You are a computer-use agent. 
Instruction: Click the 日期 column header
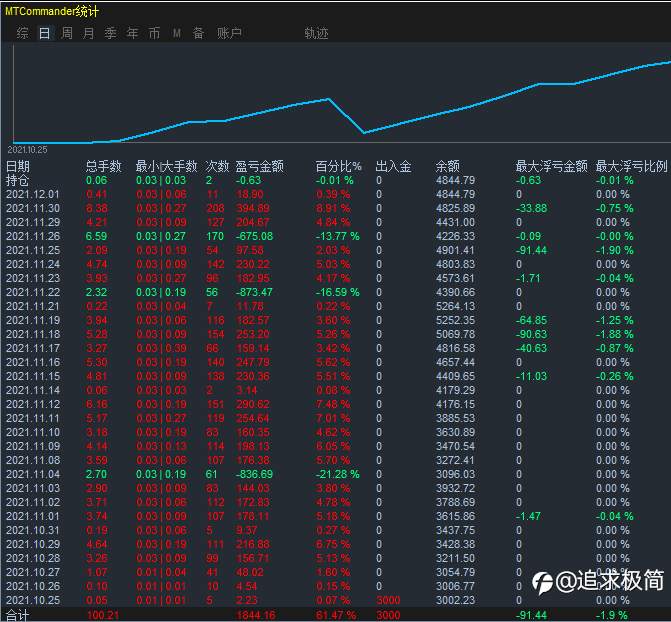pyautogui.click(x=18, y=166)
